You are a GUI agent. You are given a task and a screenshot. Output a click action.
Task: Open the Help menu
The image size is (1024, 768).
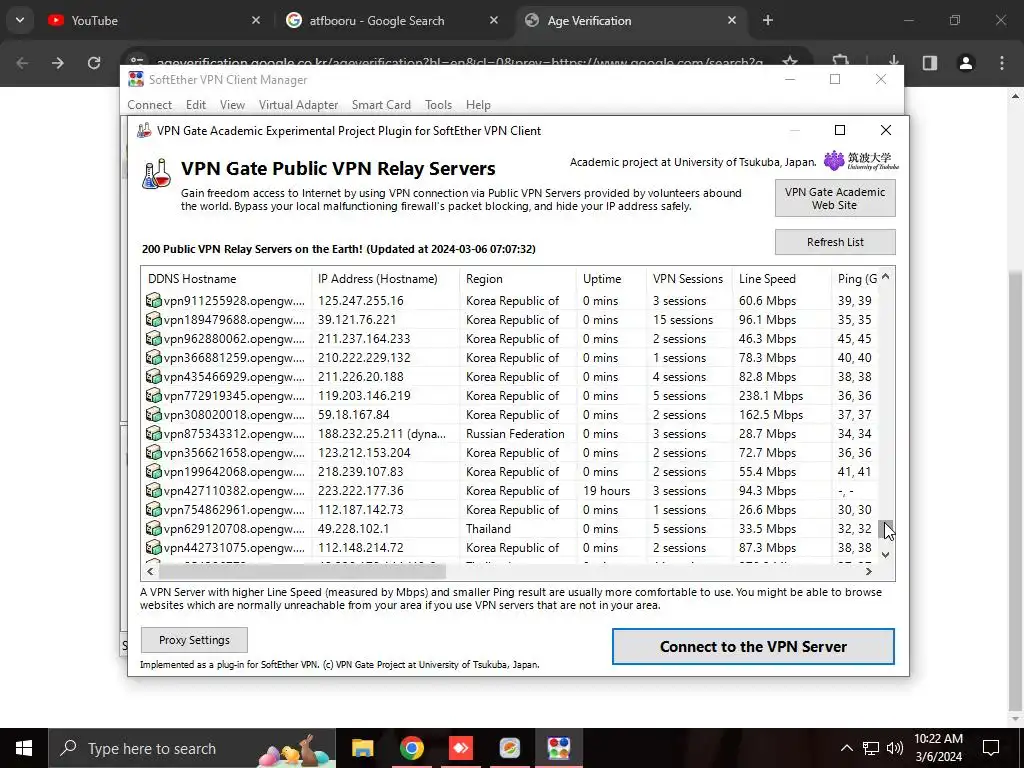[478, 104]
